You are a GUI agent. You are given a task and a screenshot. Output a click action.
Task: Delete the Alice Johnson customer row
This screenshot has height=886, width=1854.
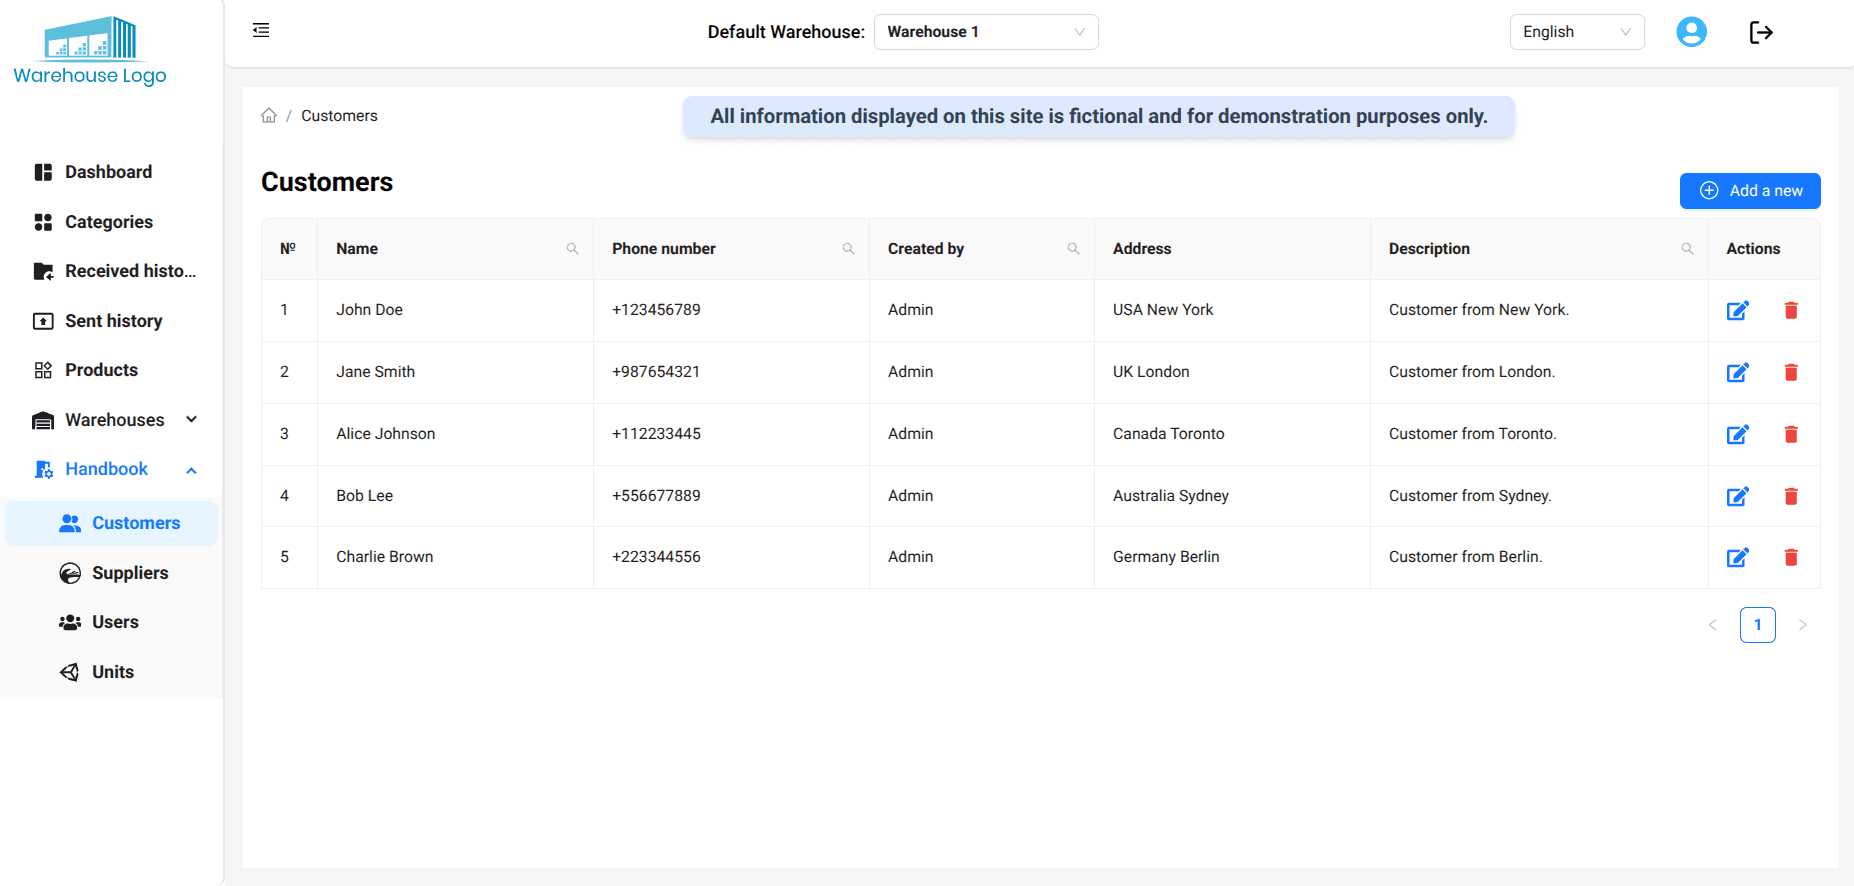click(x=1791, y=434)
